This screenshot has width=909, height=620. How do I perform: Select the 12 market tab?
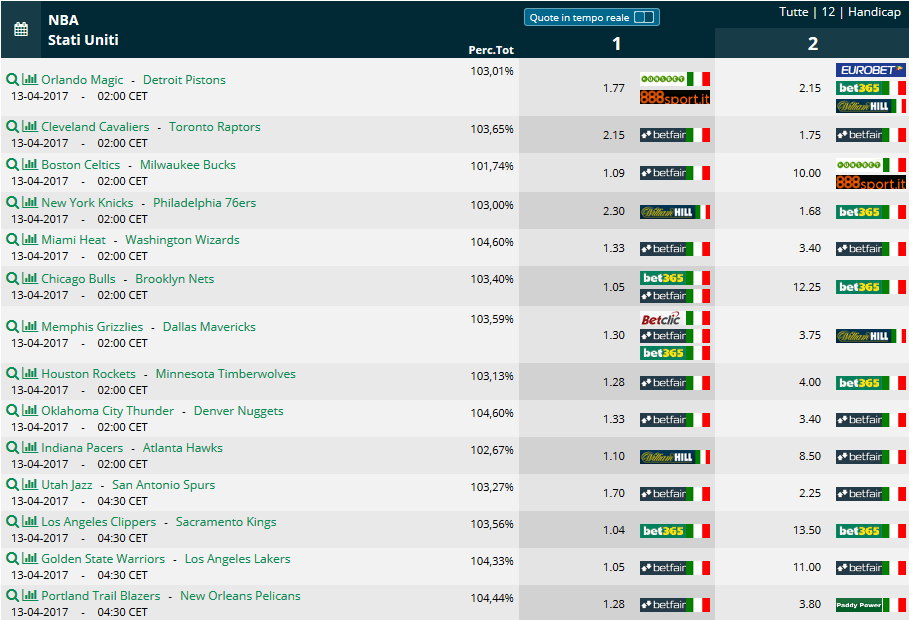pos(828,12)
